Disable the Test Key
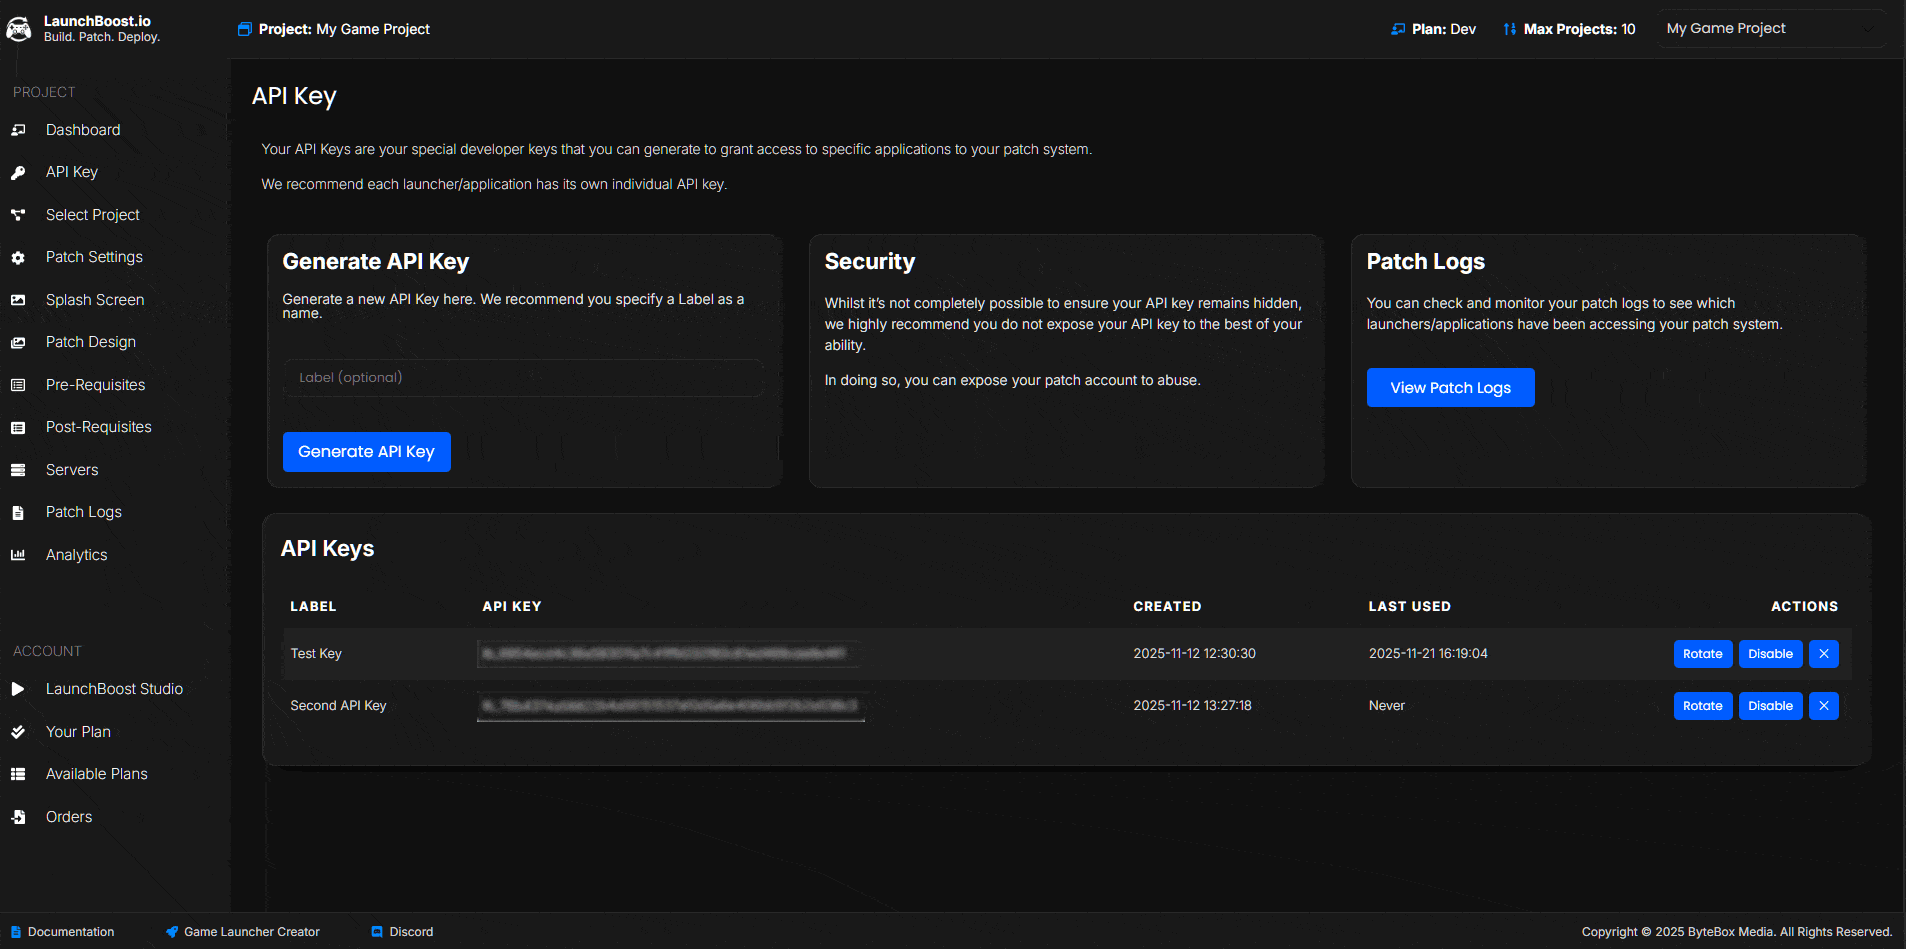1906x949 pixels. click(x=1770, y=654)
